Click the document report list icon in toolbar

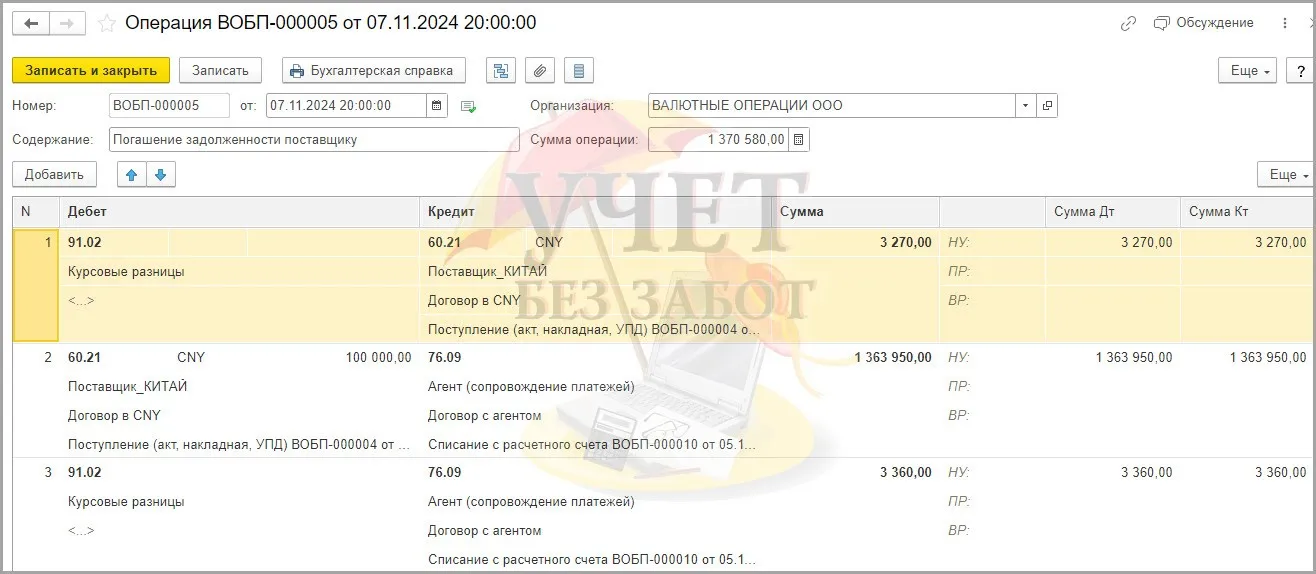coord(579,70)
